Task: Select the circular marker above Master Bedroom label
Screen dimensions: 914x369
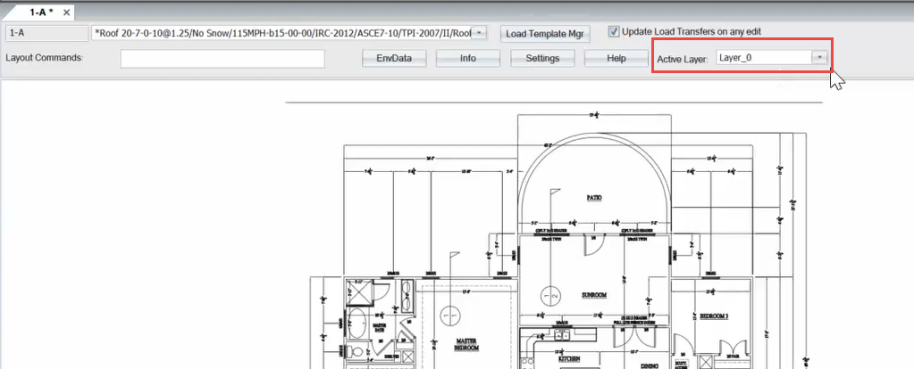Action: point(448,315)
